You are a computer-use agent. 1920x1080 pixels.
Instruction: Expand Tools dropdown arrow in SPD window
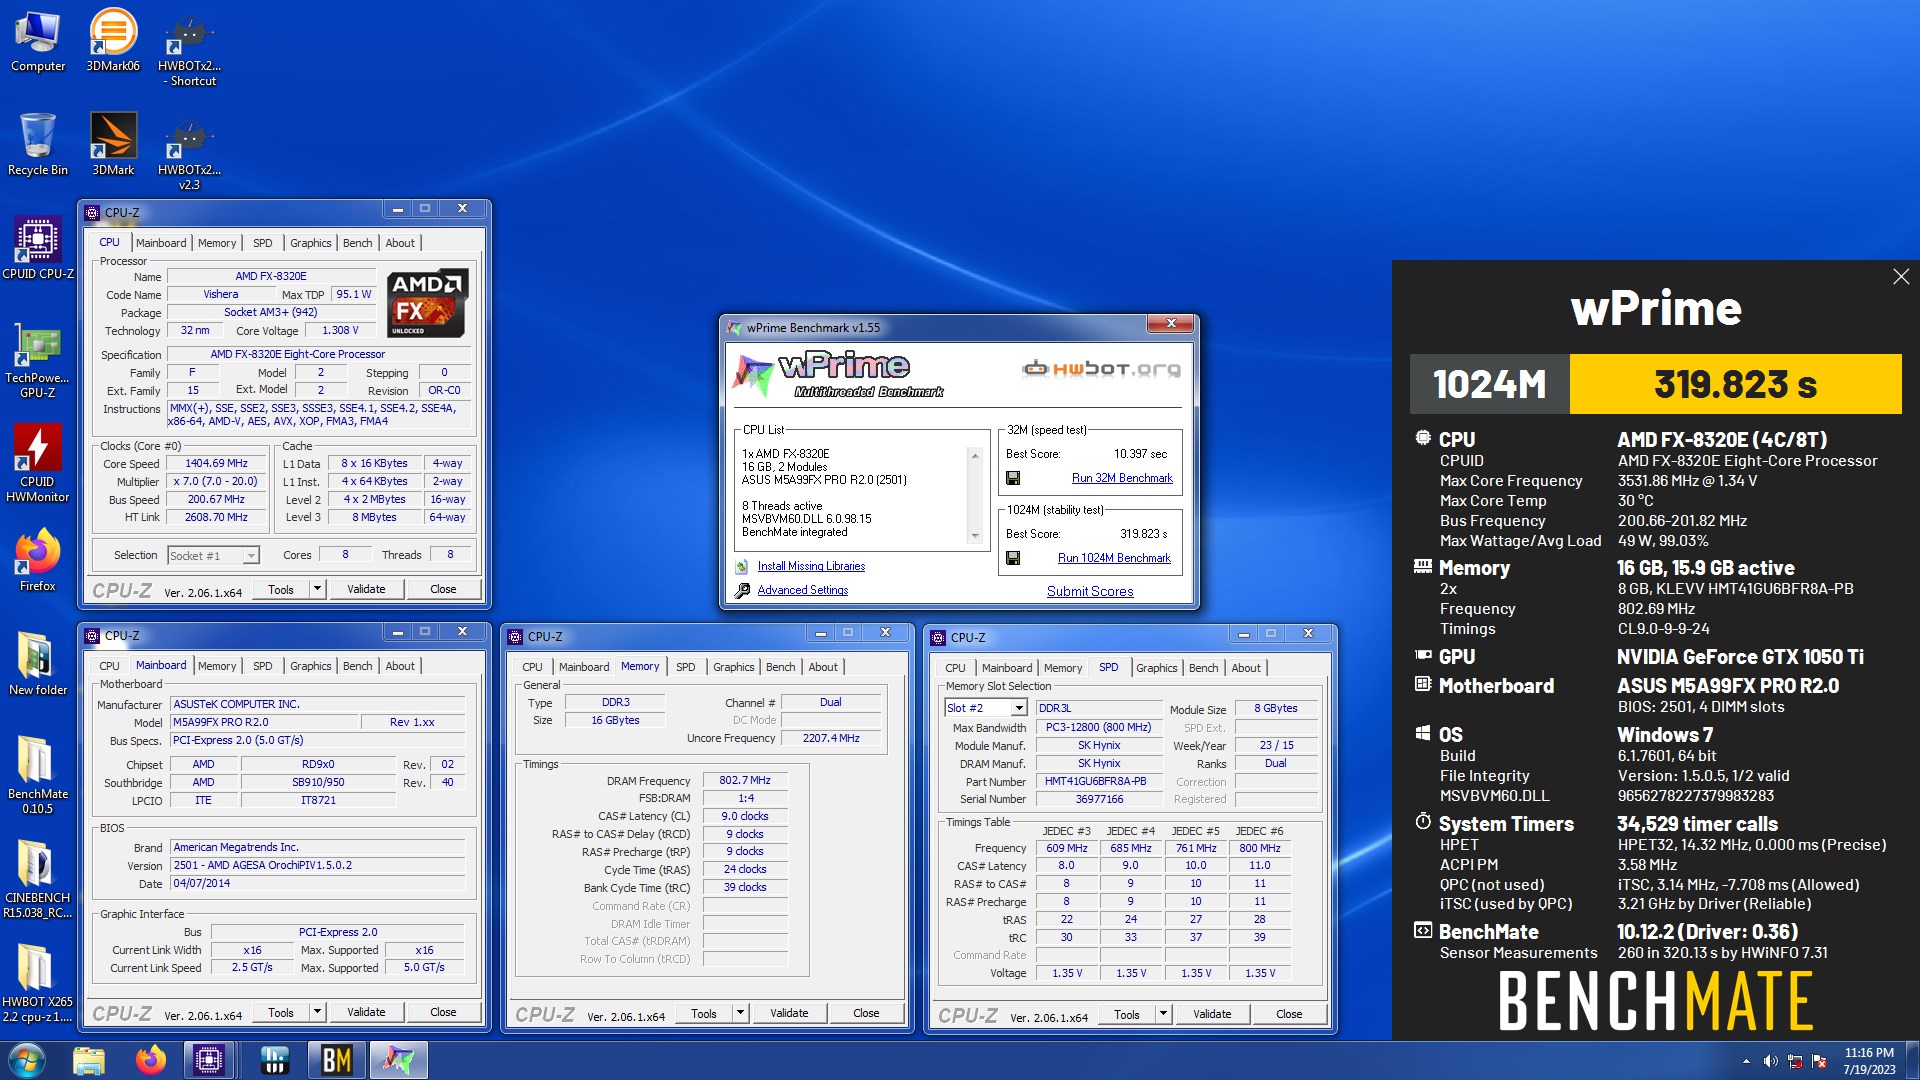click(1163, 1014)
